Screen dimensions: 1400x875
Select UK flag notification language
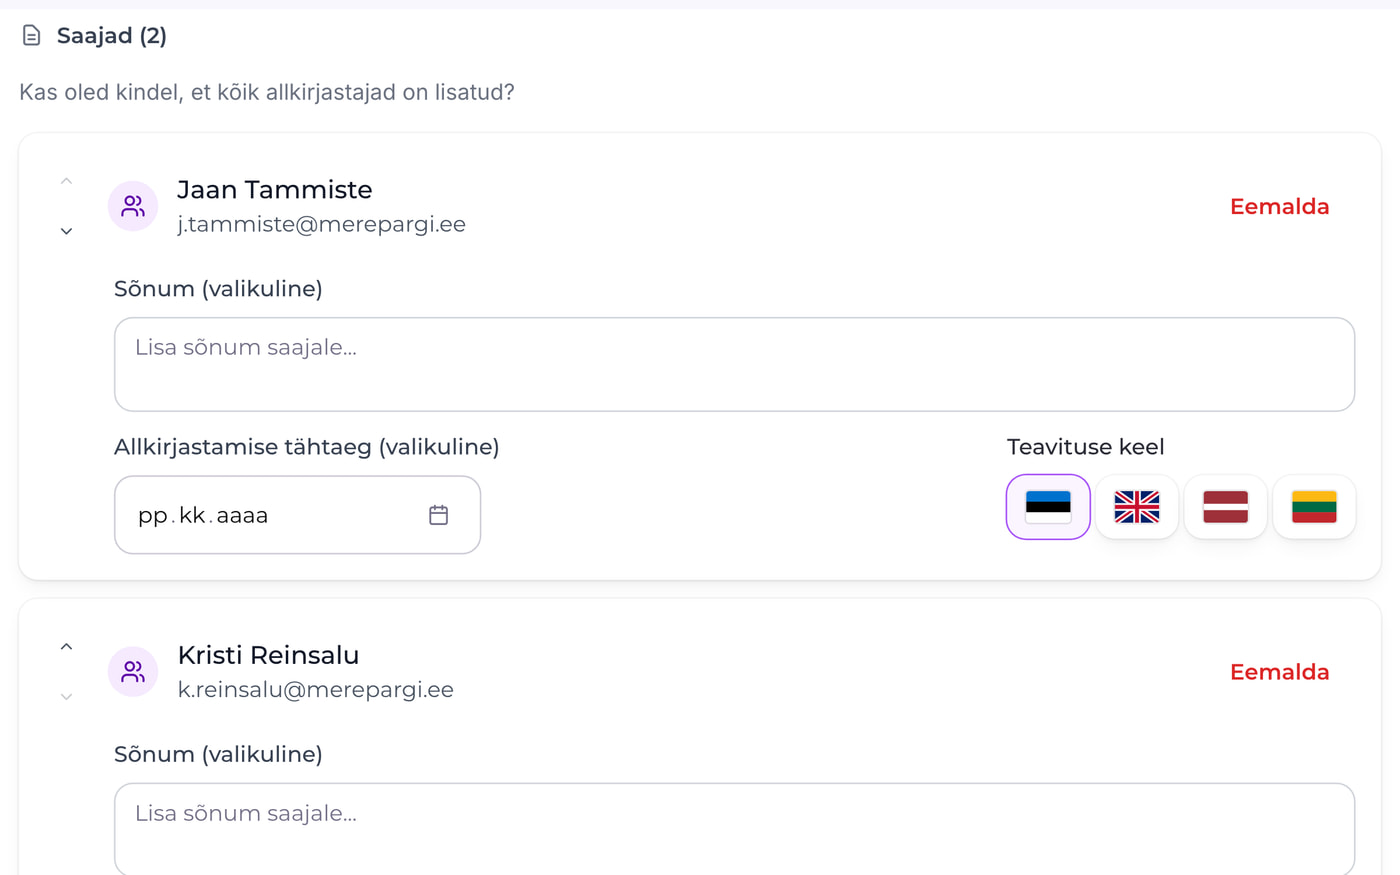pos(1137,507)
